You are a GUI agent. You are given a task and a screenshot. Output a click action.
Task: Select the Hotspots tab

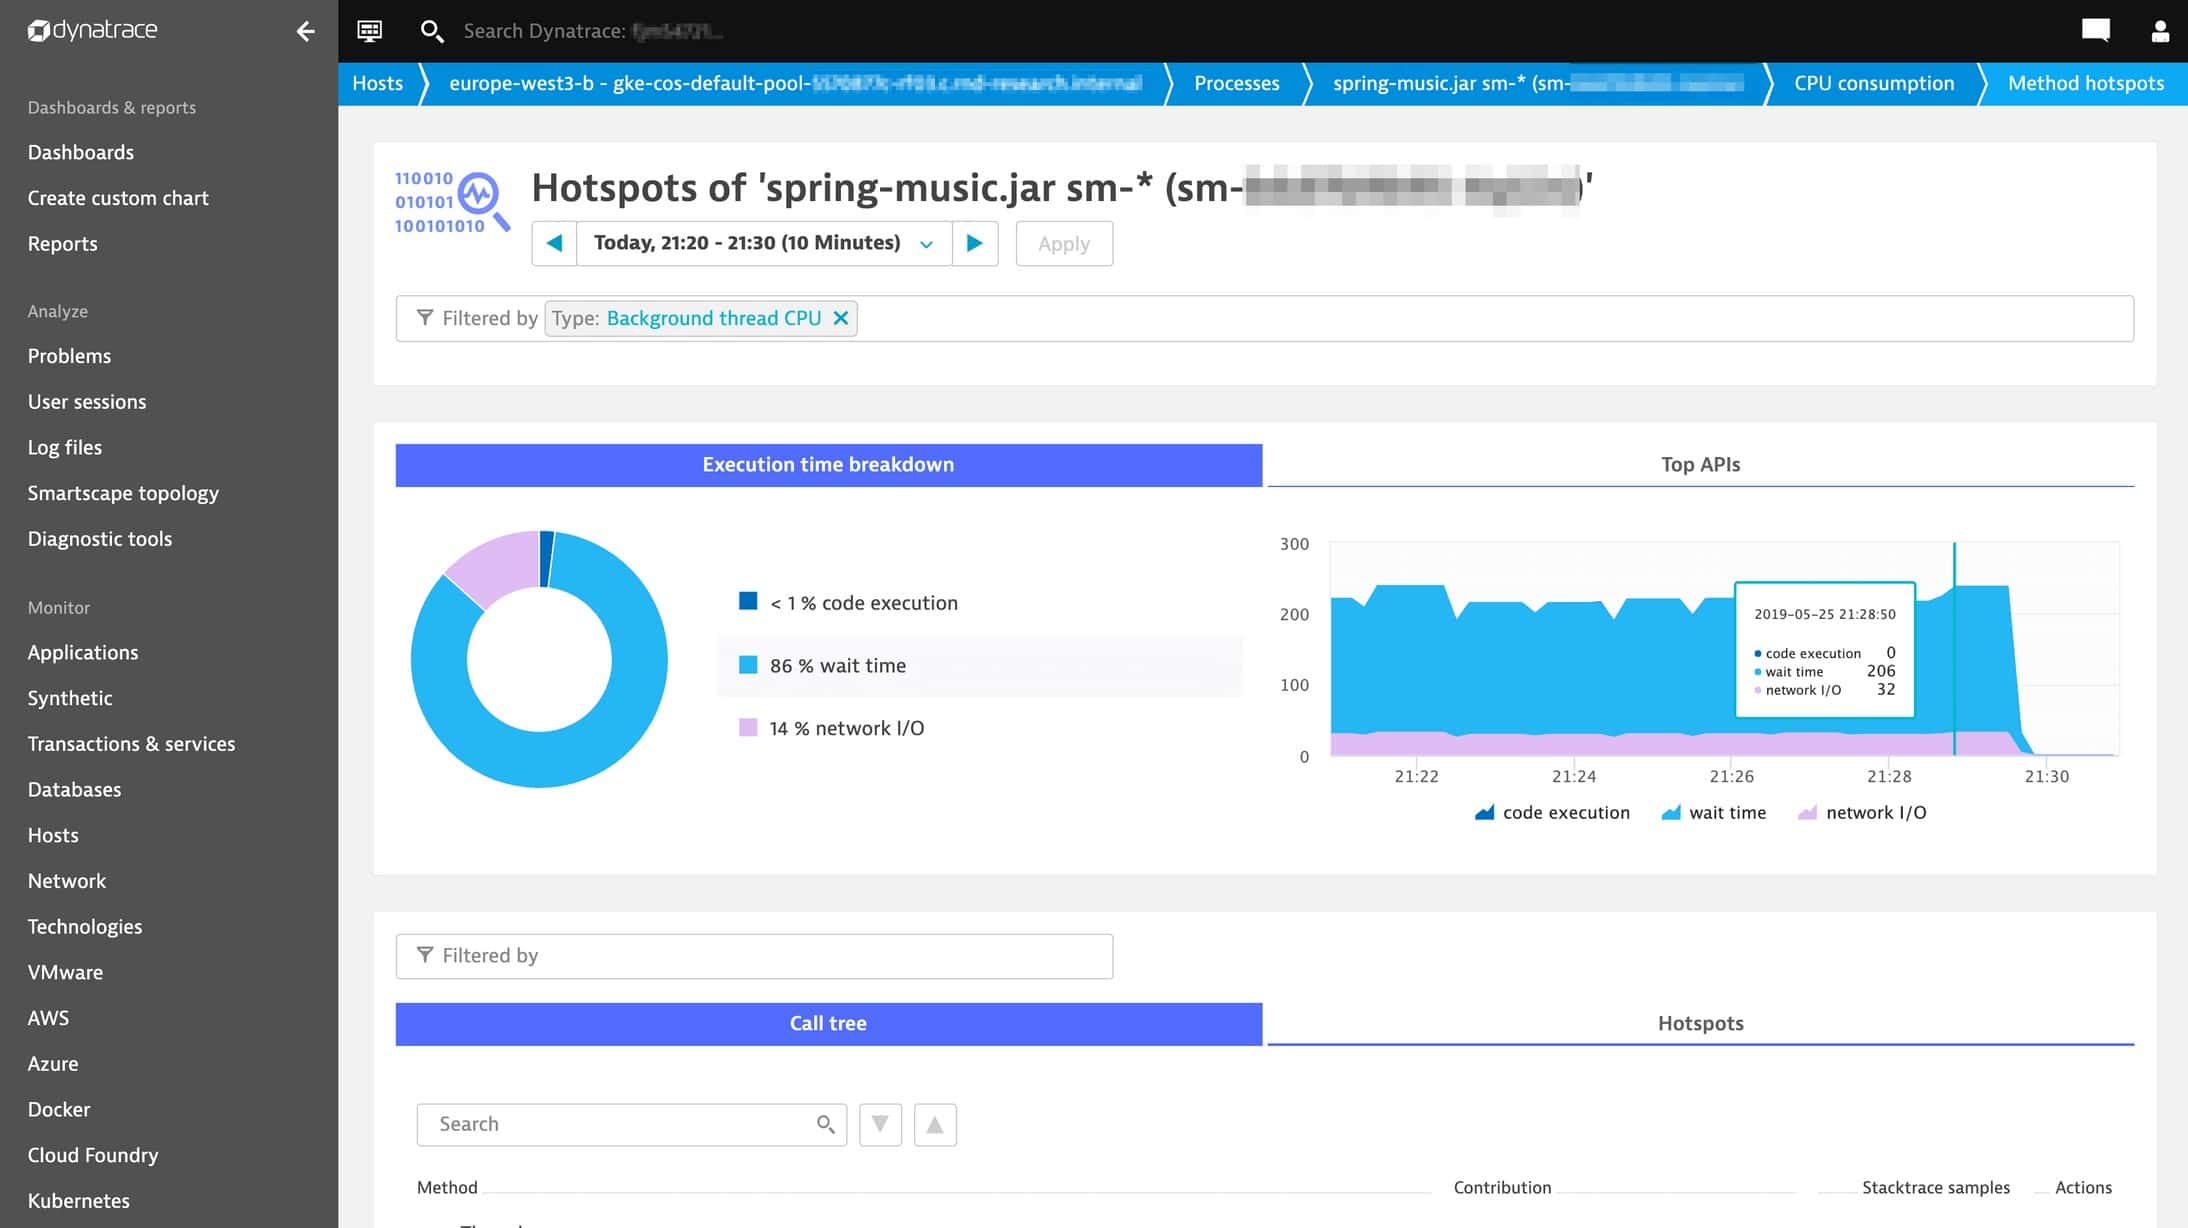coord(1700,1024)
